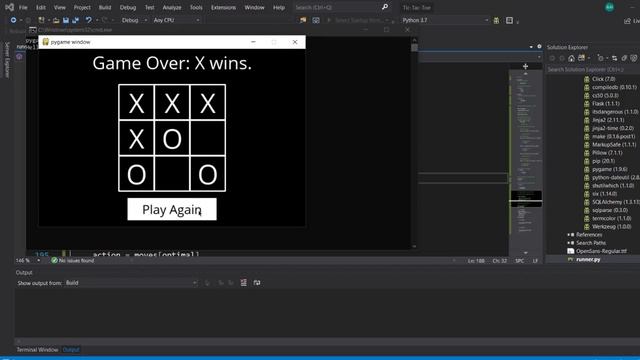Click the switch views icon in Solution Explorer
The width and height of the screenshot is (640, 360).
point(582,58)
